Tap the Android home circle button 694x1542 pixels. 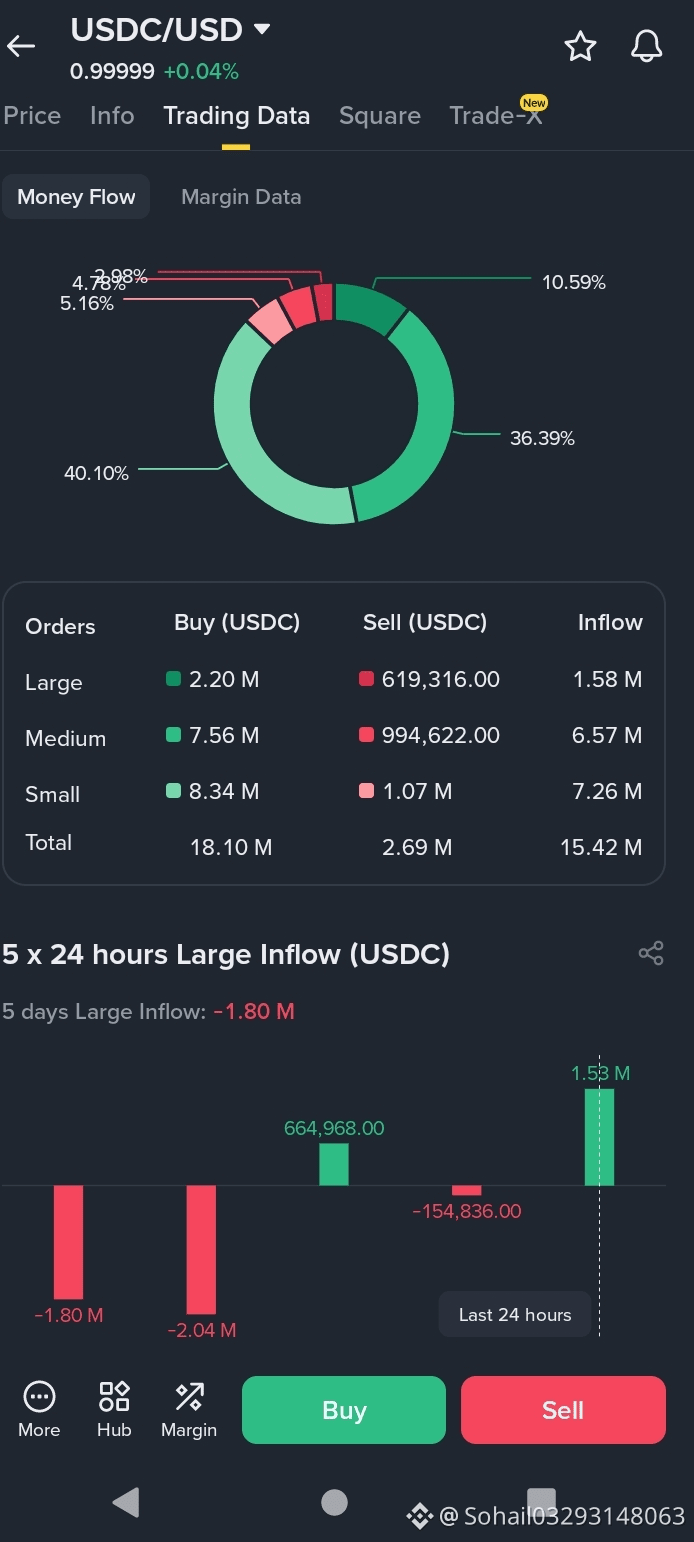coord(334,1501)
